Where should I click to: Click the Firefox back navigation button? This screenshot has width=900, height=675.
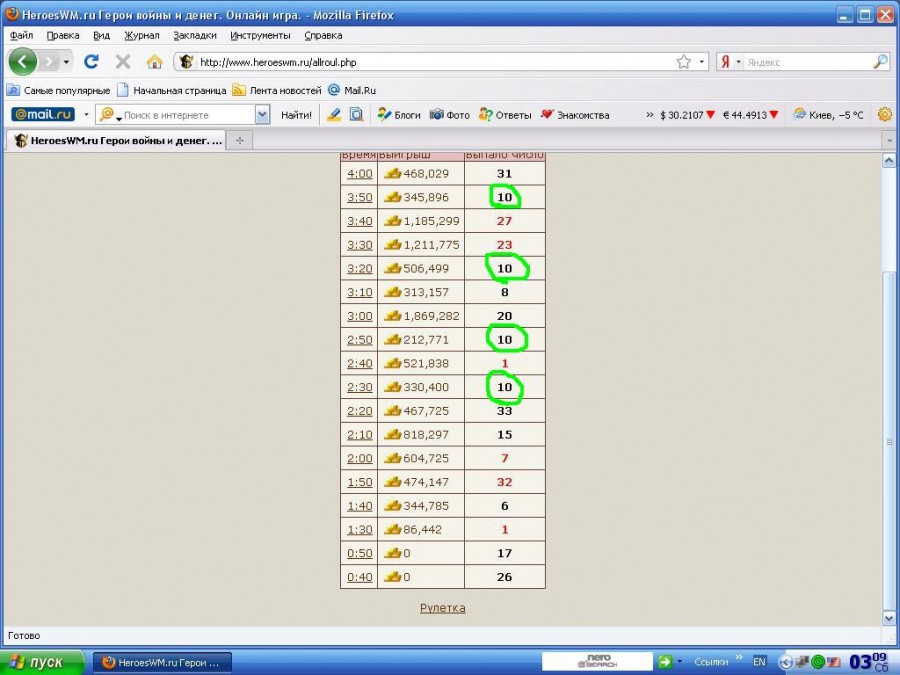tap(22, 62)
